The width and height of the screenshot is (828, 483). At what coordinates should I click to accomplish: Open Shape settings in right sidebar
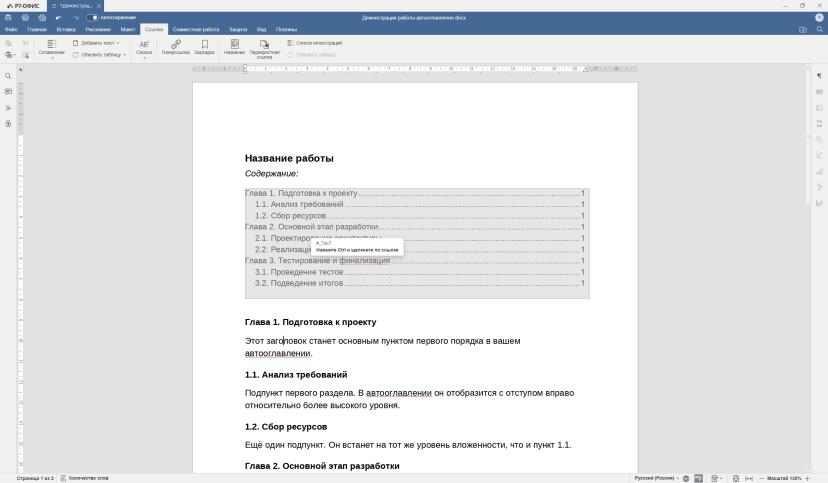pos(819,139)
